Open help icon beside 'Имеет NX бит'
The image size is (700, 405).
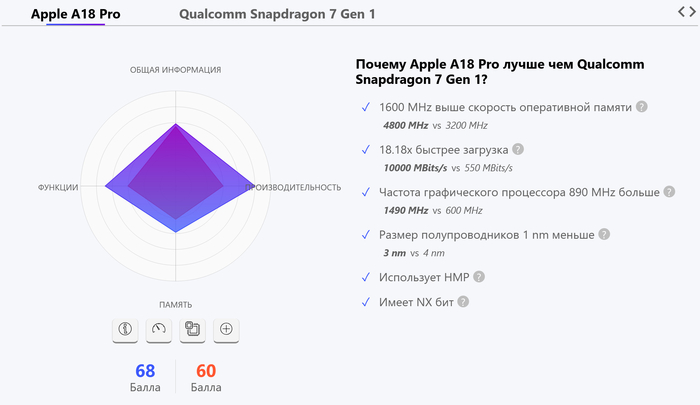coord(463,301)
